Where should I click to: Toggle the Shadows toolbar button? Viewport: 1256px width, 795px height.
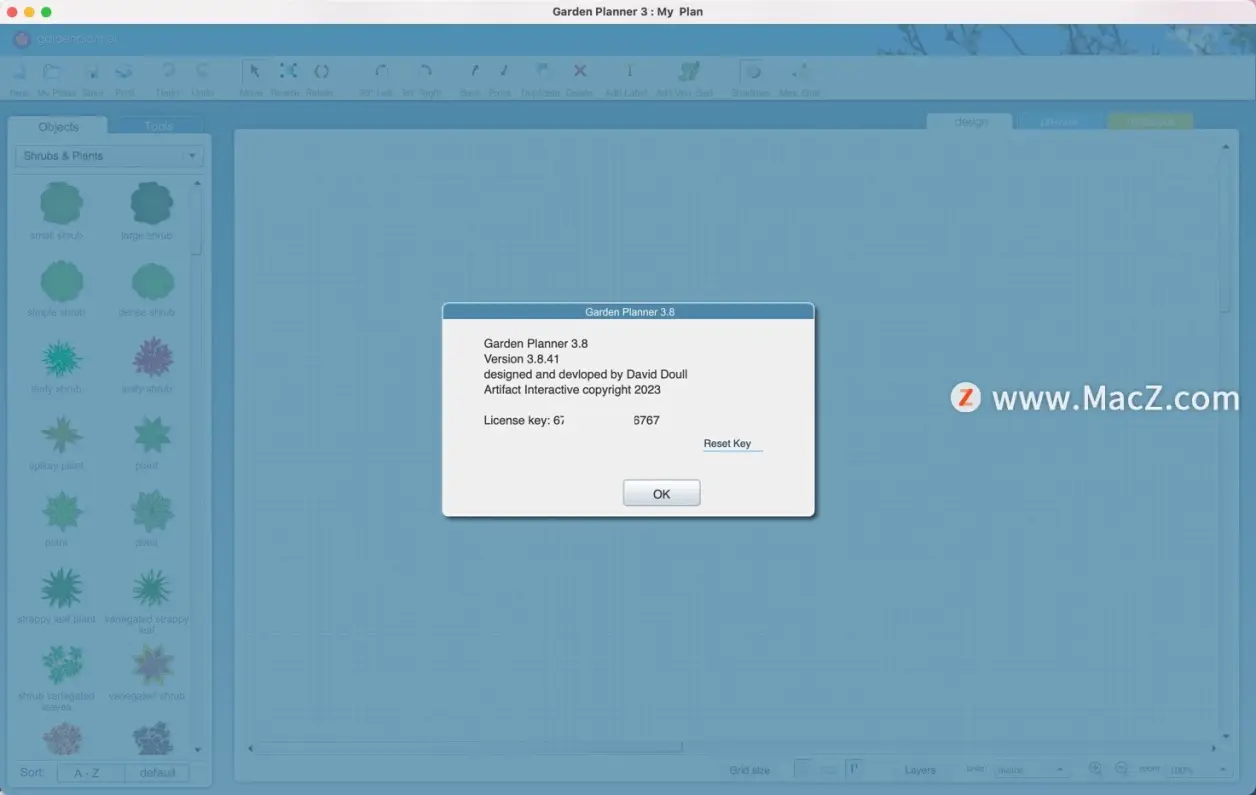752,72
